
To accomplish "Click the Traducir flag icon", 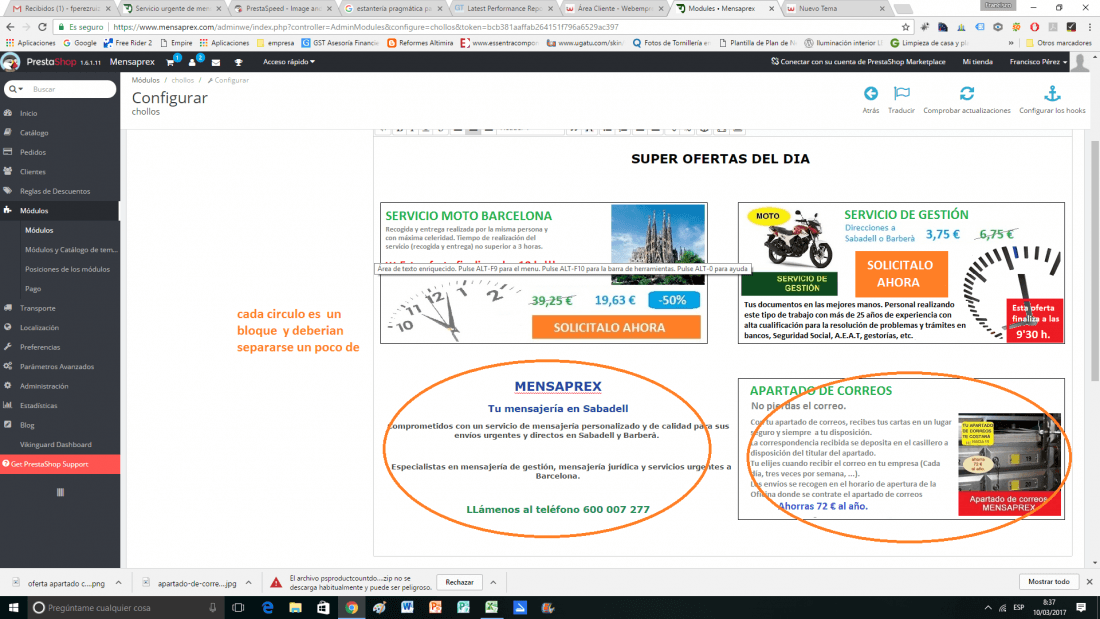I will (901, 93).
